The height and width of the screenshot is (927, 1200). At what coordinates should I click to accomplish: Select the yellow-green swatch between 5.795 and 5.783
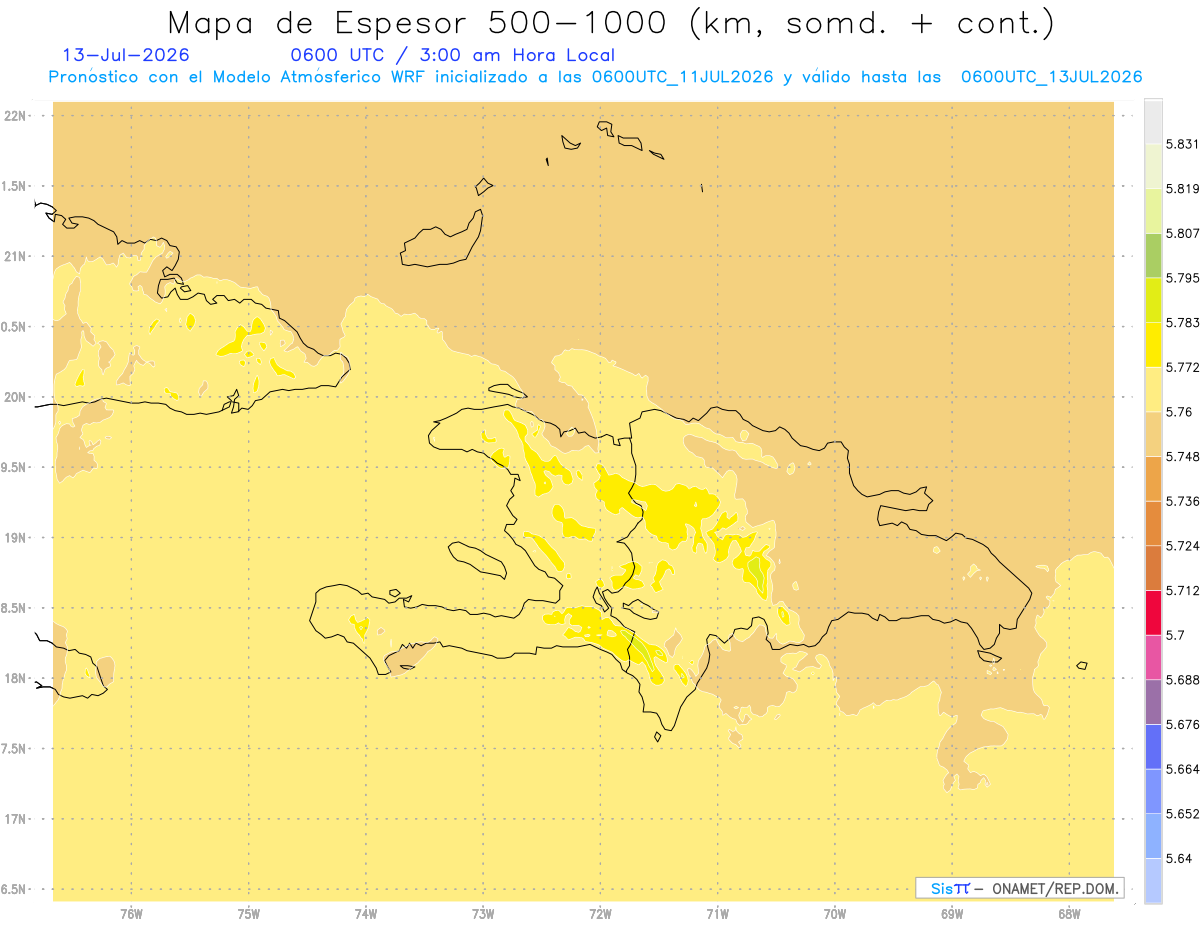click(1153, 300)
